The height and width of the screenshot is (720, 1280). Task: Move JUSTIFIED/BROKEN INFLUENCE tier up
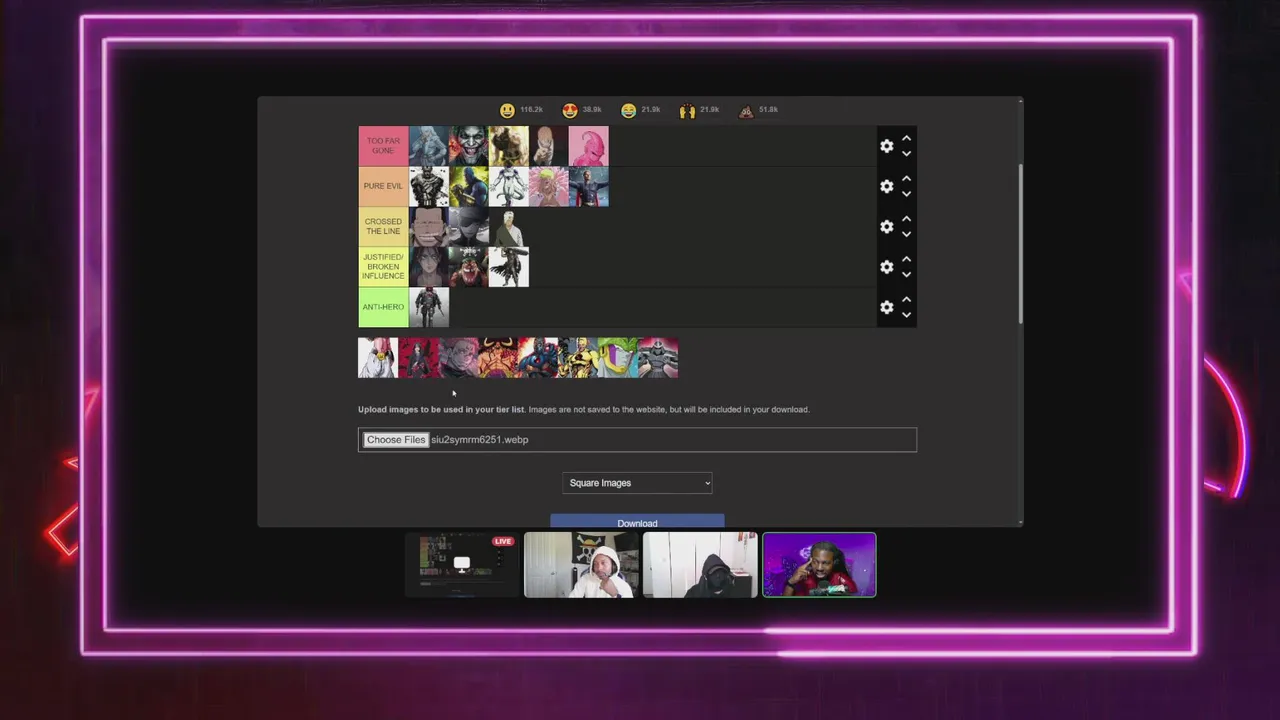pos(906,259)
